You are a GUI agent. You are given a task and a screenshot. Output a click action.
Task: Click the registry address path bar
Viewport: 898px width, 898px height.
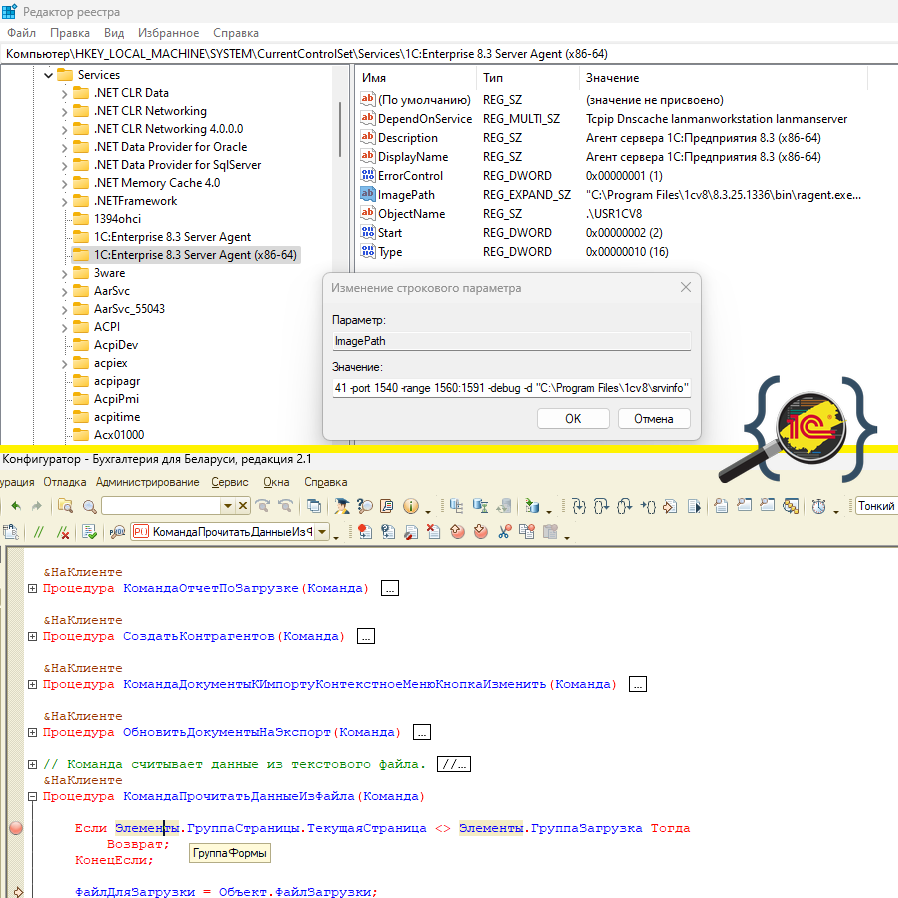tap(449, 54)
